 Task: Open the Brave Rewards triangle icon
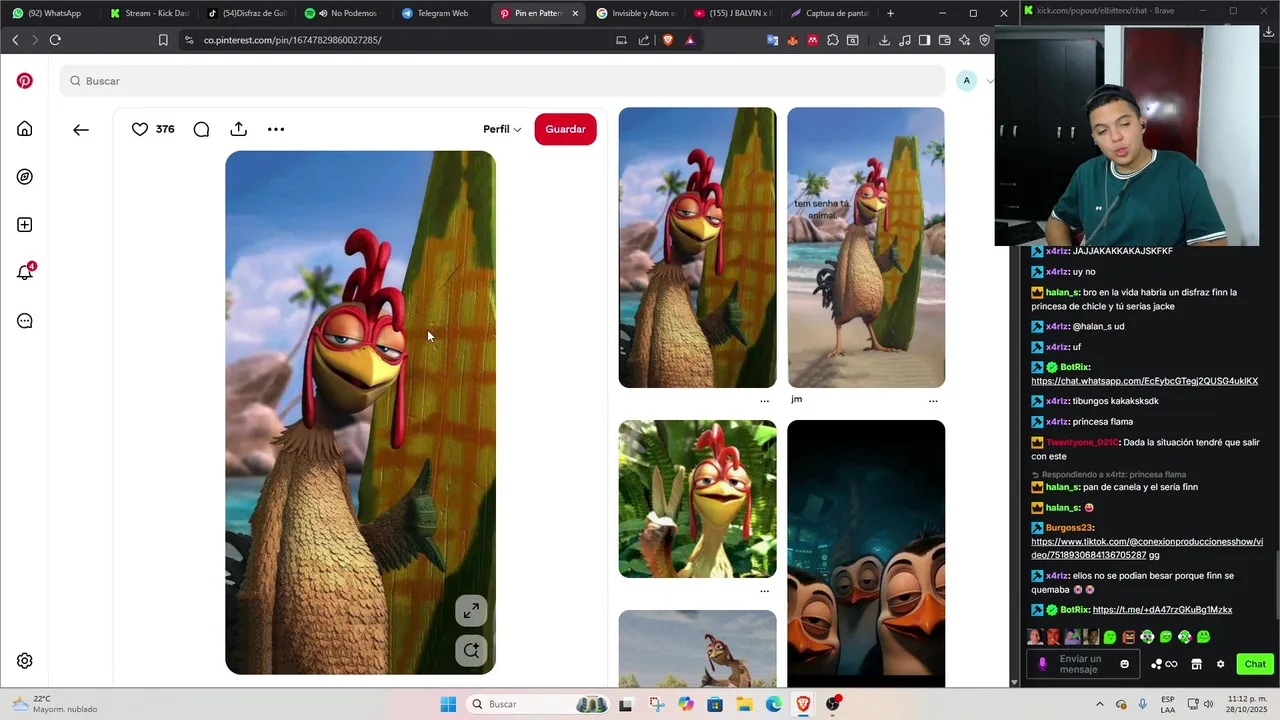(x=690, y=40)
